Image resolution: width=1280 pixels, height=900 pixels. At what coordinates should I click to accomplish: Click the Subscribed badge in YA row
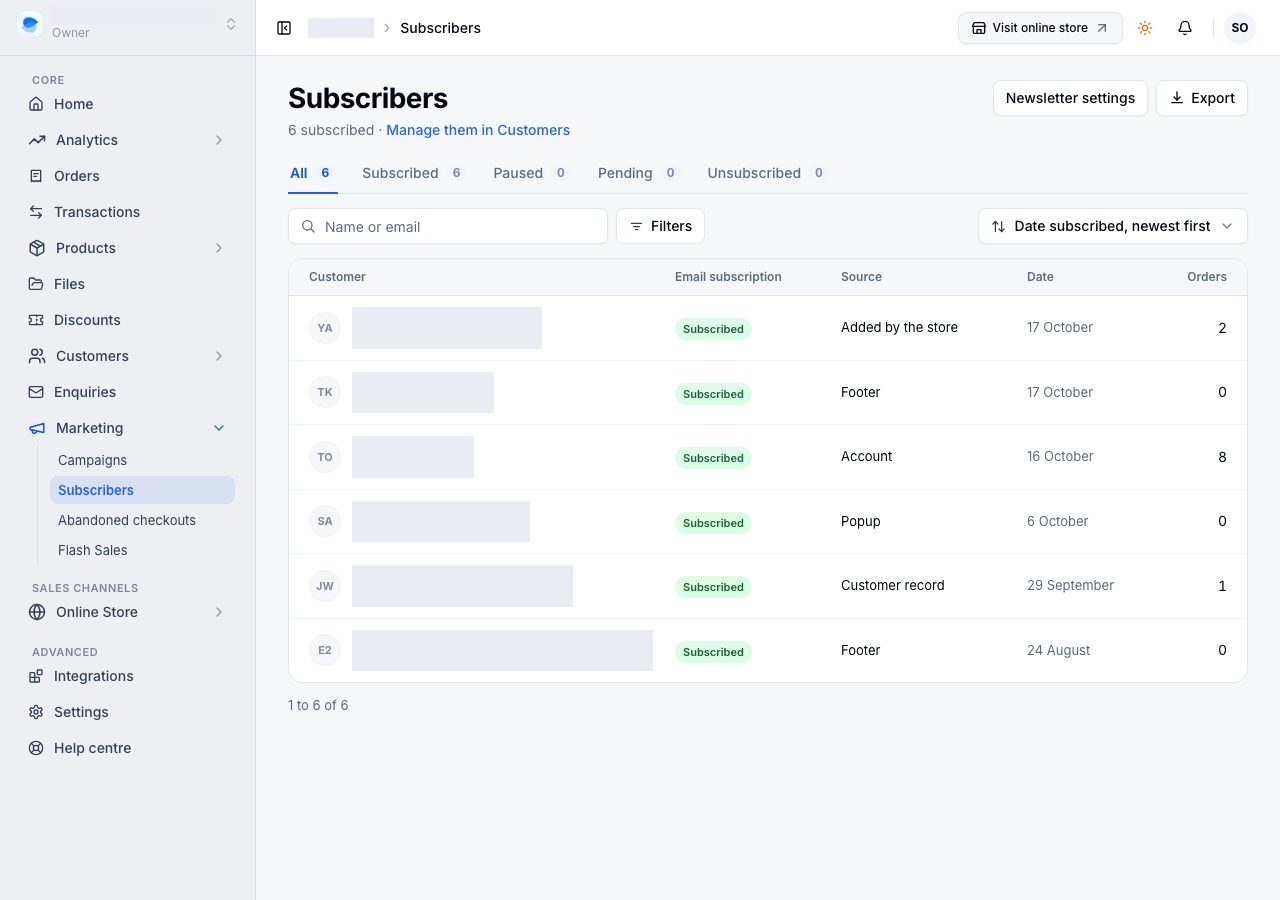point(713,329)
